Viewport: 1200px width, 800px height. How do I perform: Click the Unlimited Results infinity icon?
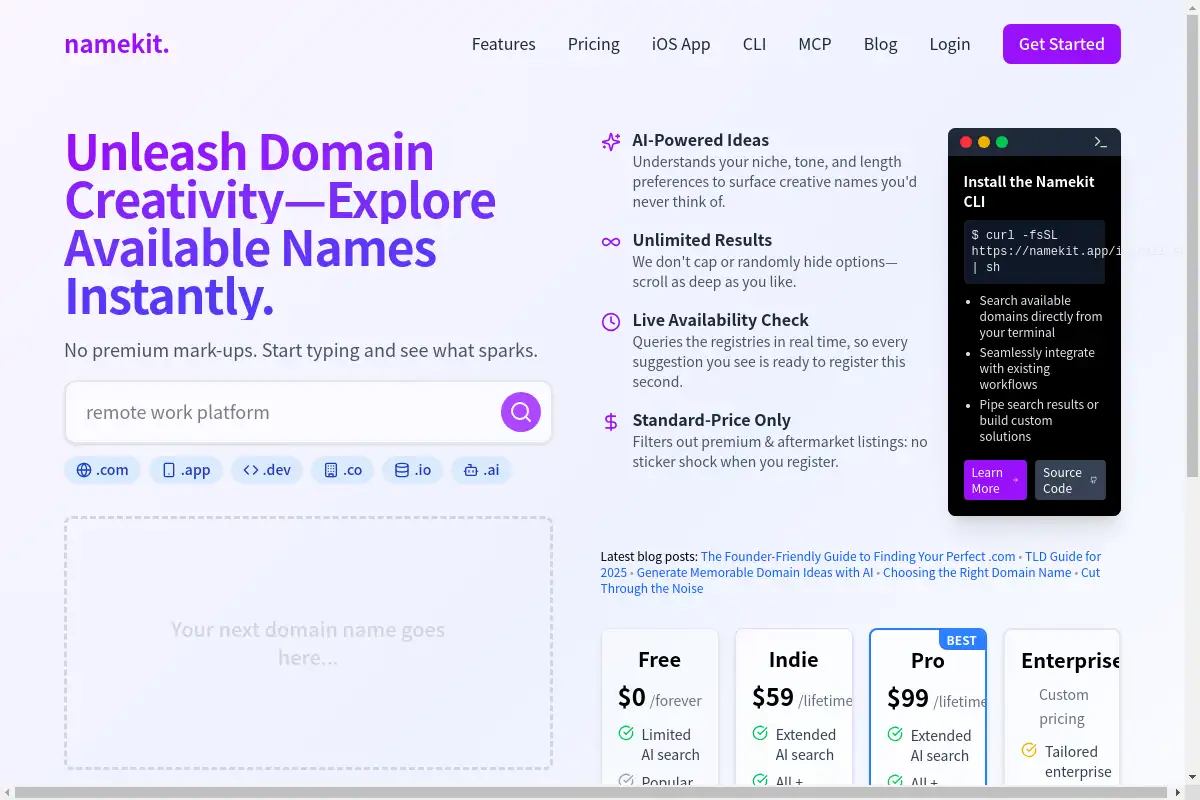pos(611,242)
